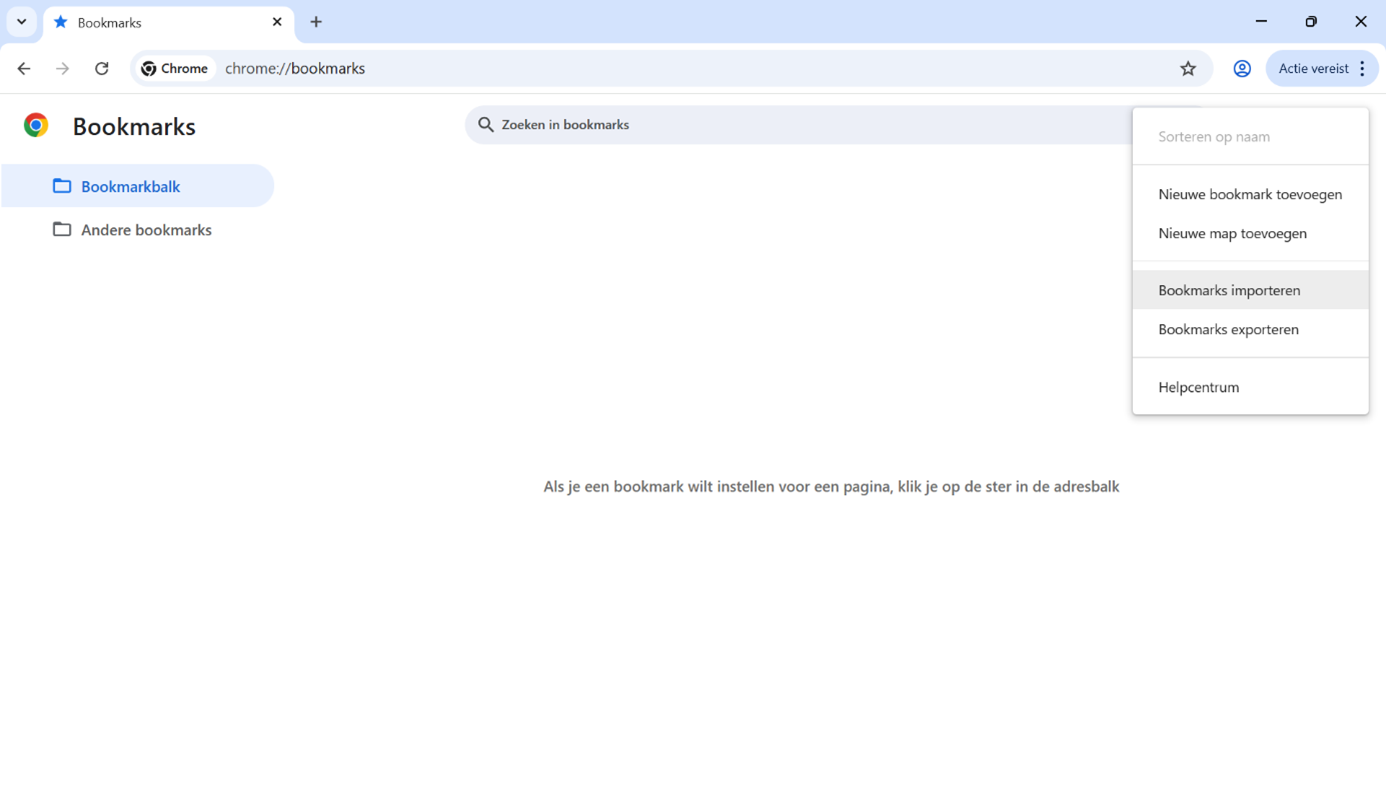Click inside the Zoeken in bookmarks field

(x=700, y=124)
